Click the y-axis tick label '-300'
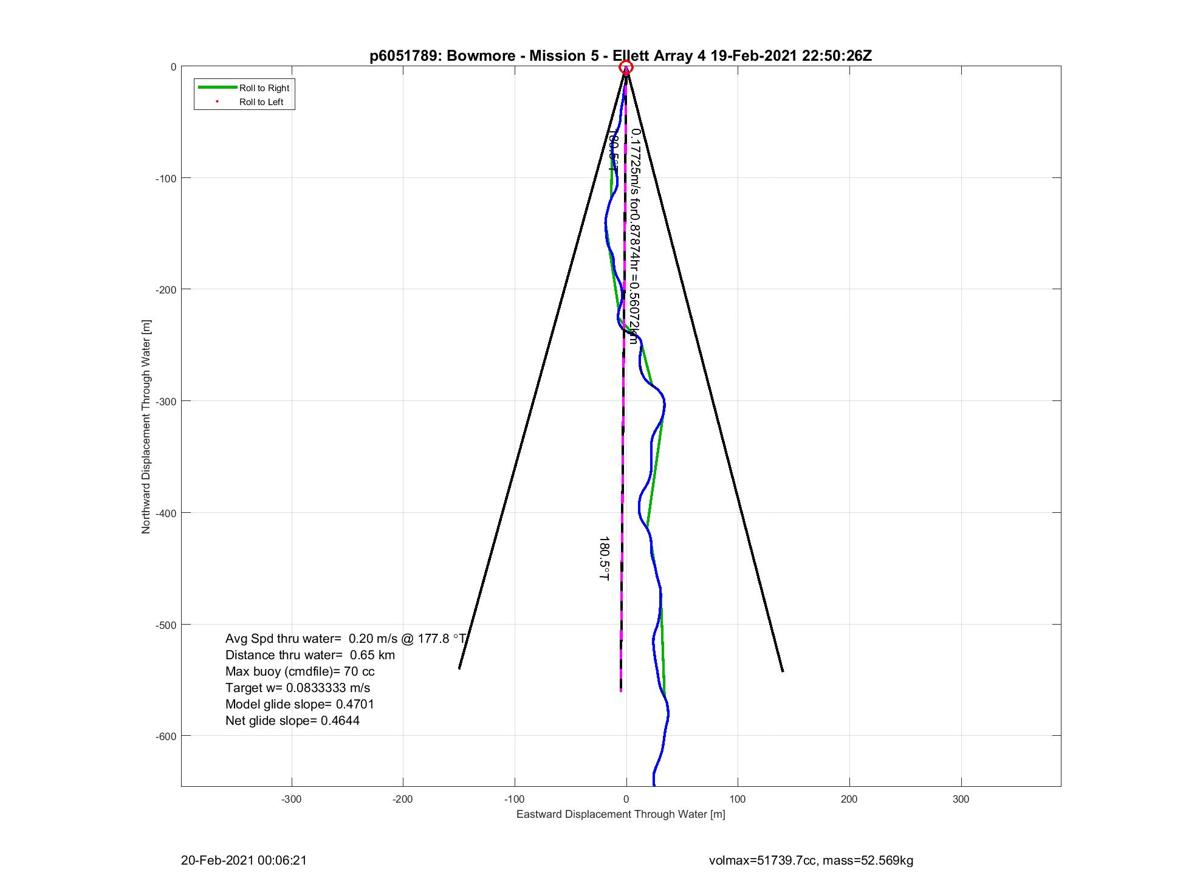Screen dimensions: 1200x885 pyautogui.click(x=166, y=402)
